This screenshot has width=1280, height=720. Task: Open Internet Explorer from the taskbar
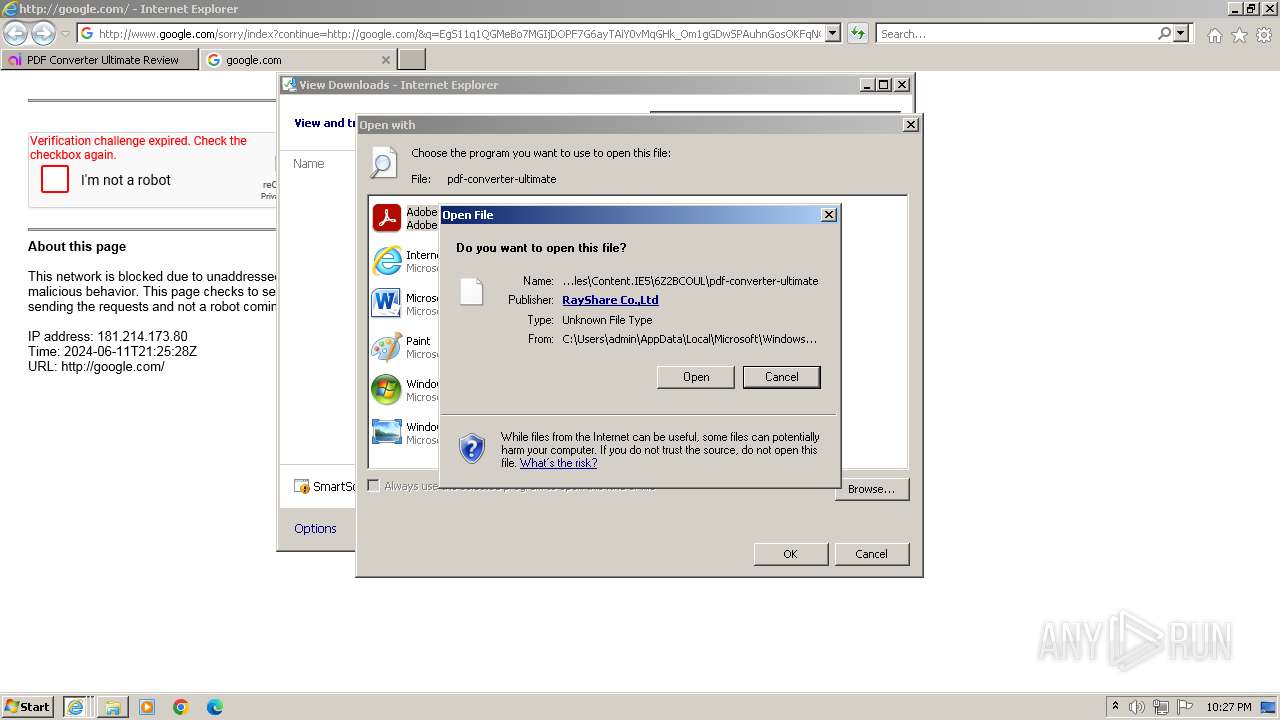75,707
